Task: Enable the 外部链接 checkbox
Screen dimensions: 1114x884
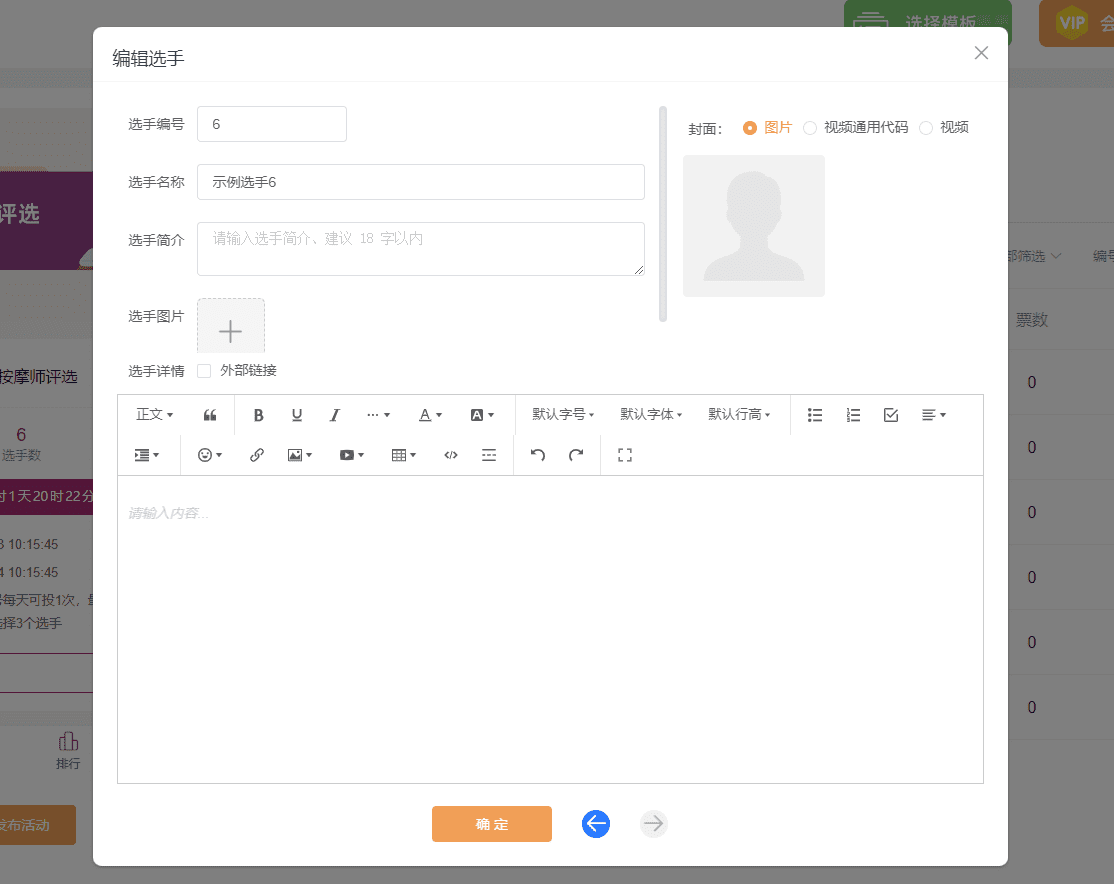Action: [203, 370]
